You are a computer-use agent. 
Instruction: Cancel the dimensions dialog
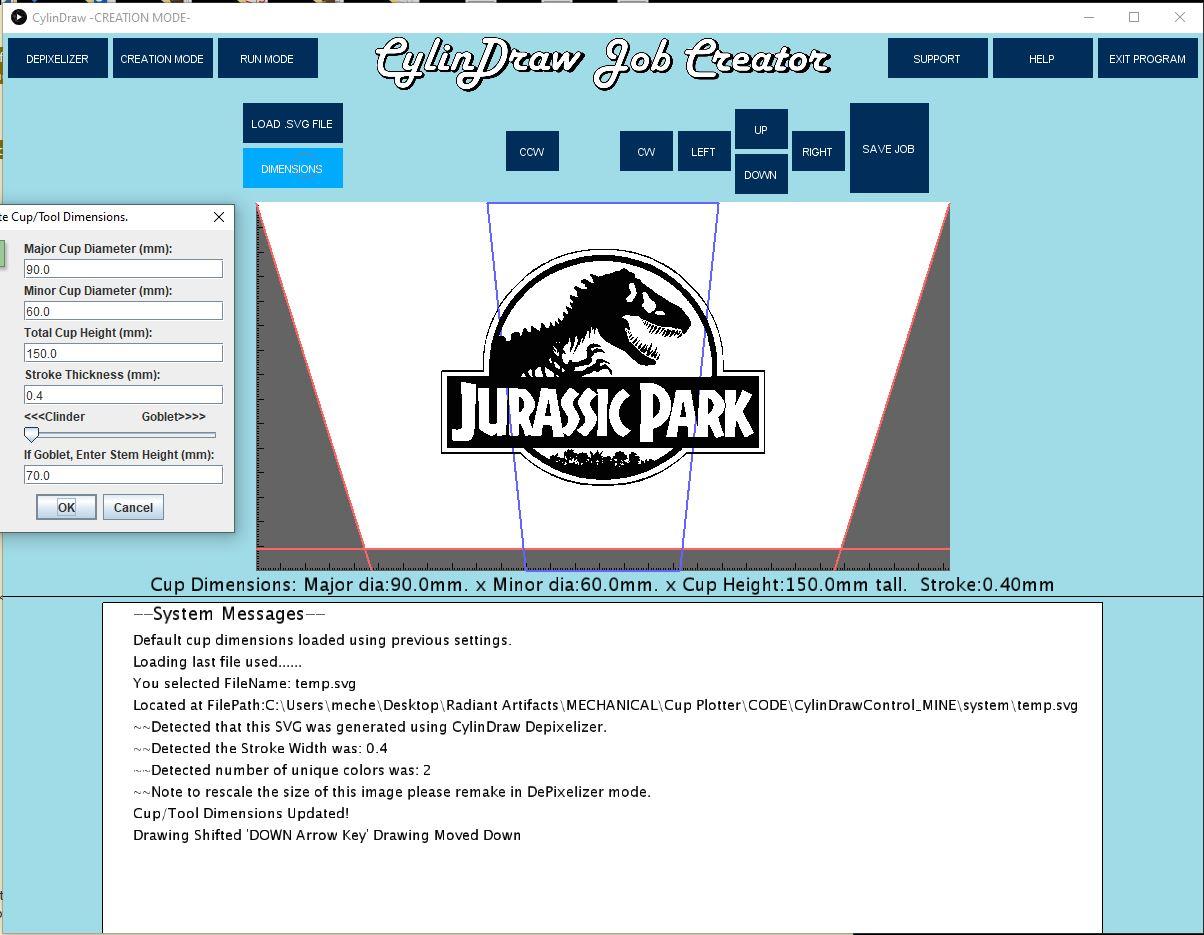133,507
